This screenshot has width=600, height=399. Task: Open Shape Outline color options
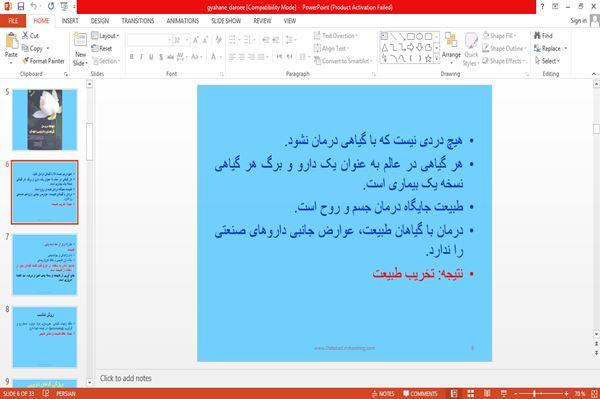point(504,48)
